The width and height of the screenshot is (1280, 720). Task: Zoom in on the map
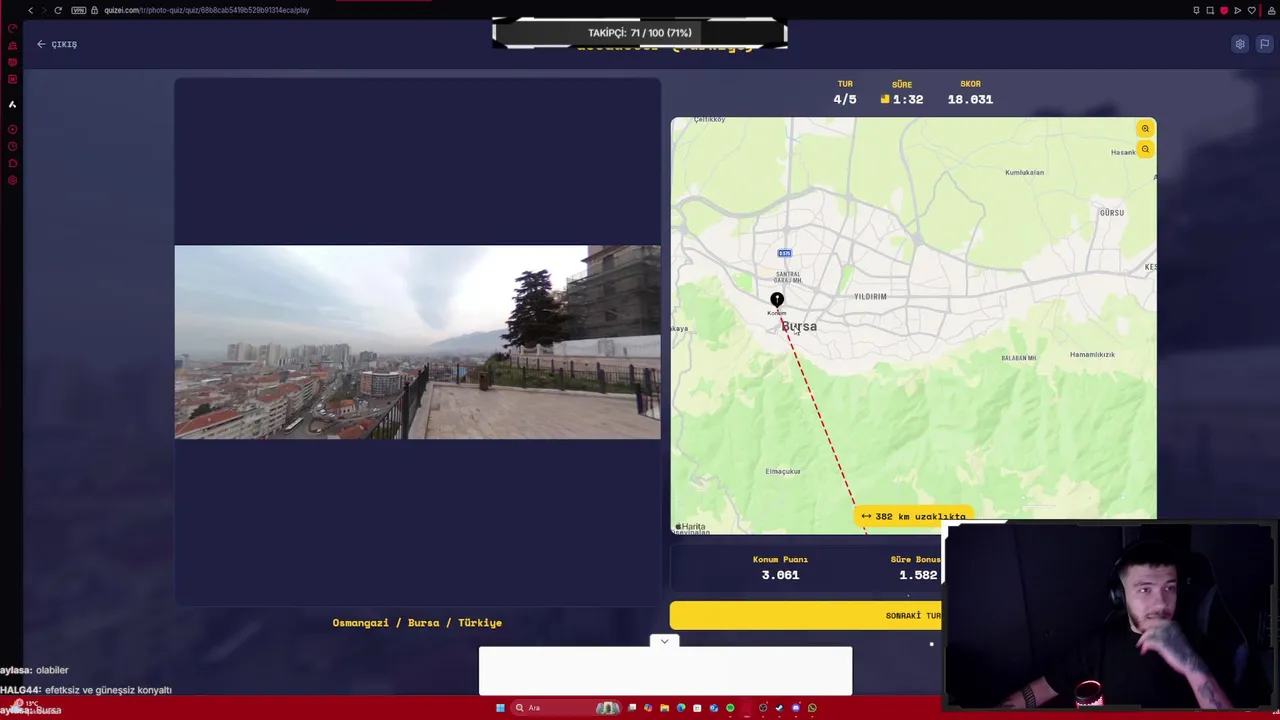click(x=1145, y=129)
